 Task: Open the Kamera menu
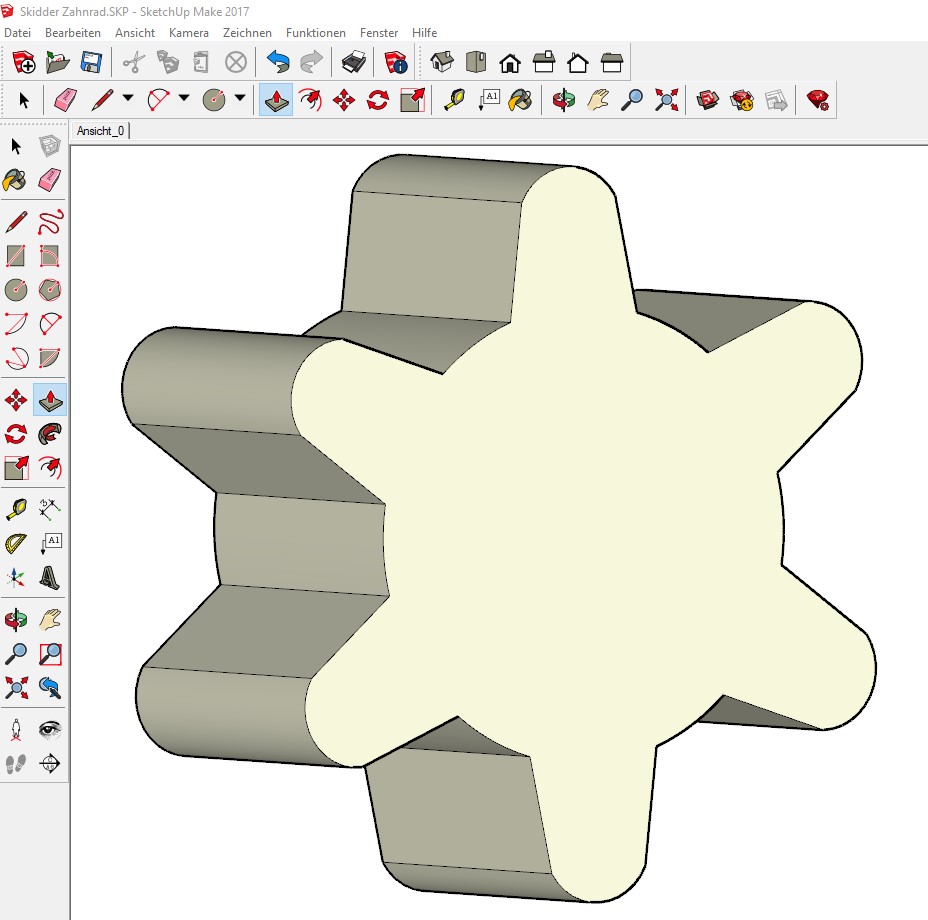point(189,33)
